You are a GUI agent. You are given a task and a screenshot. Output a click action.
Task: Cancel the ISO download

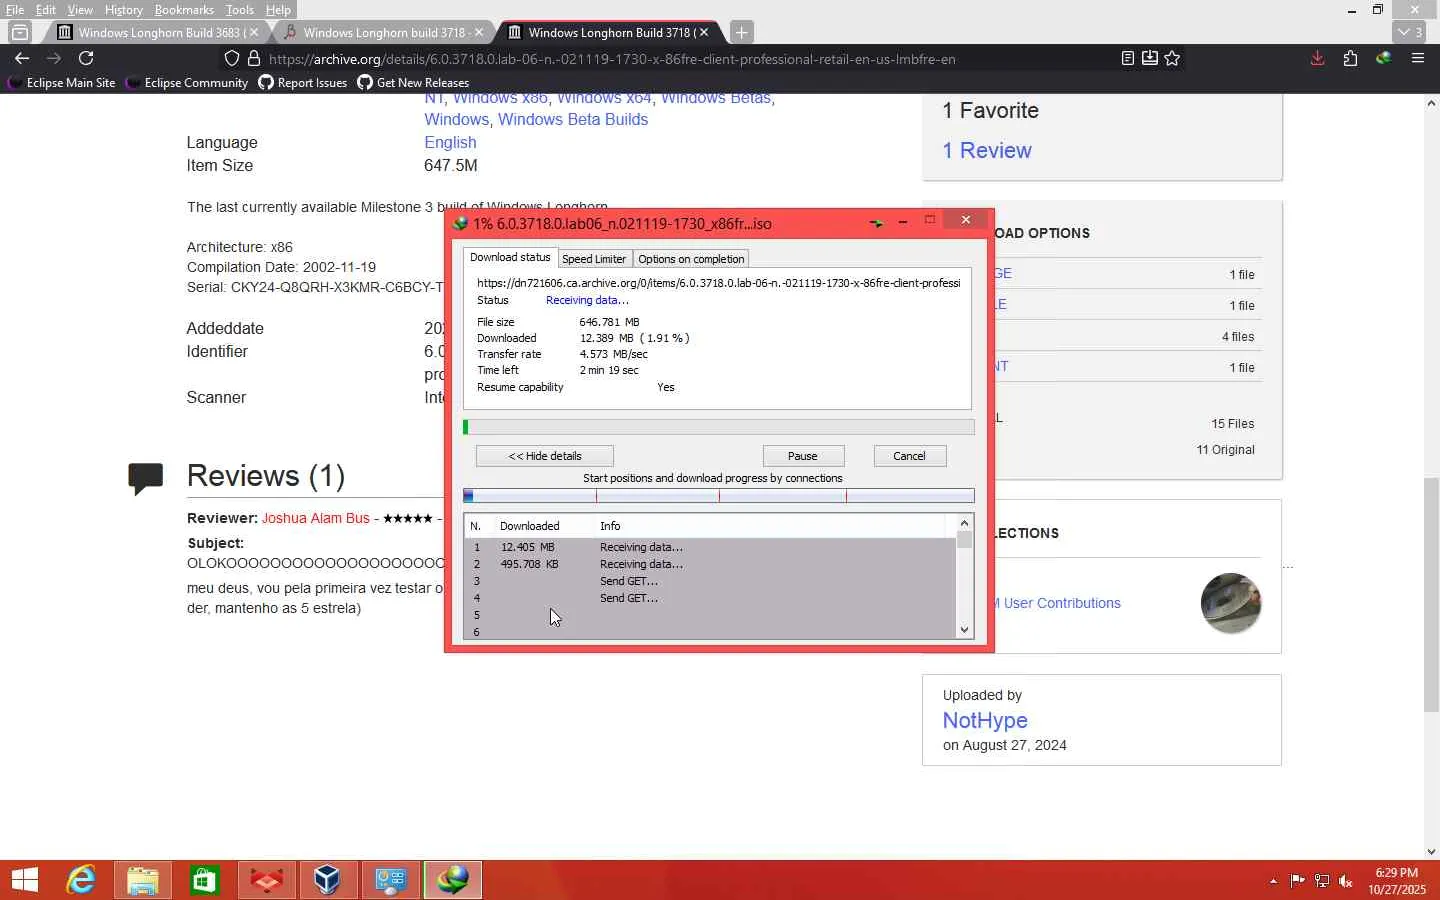(x=910, y=456)
